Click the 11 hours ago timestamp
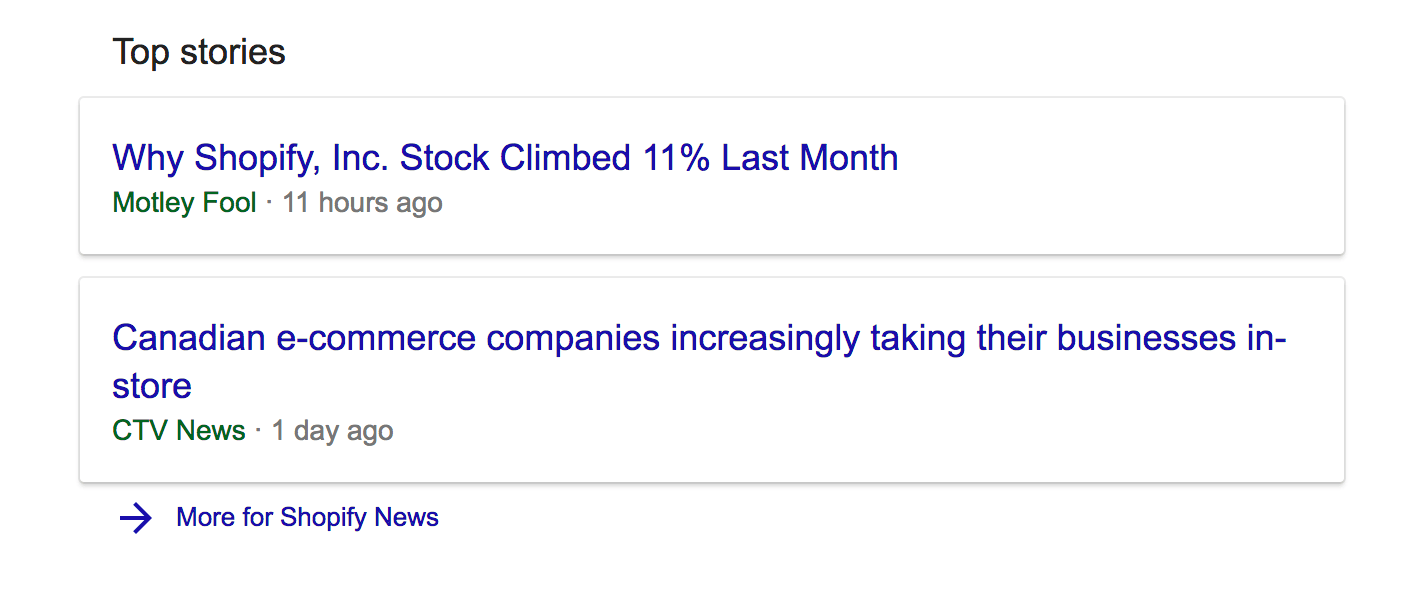1422x592 pixels. pos(362,203)
